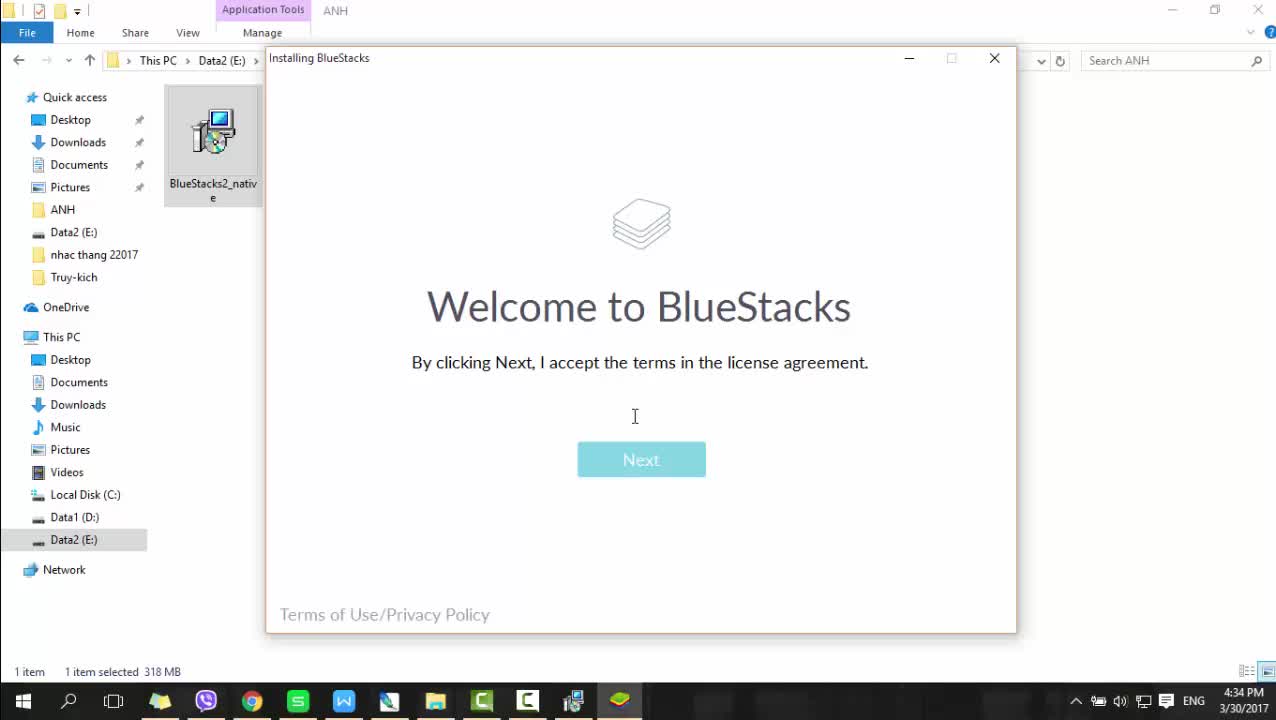Image resolution: width=1276 pixels, height=720 pixels.
Task: Open the Manage tab under Application Tools
Action: [262, 33]
